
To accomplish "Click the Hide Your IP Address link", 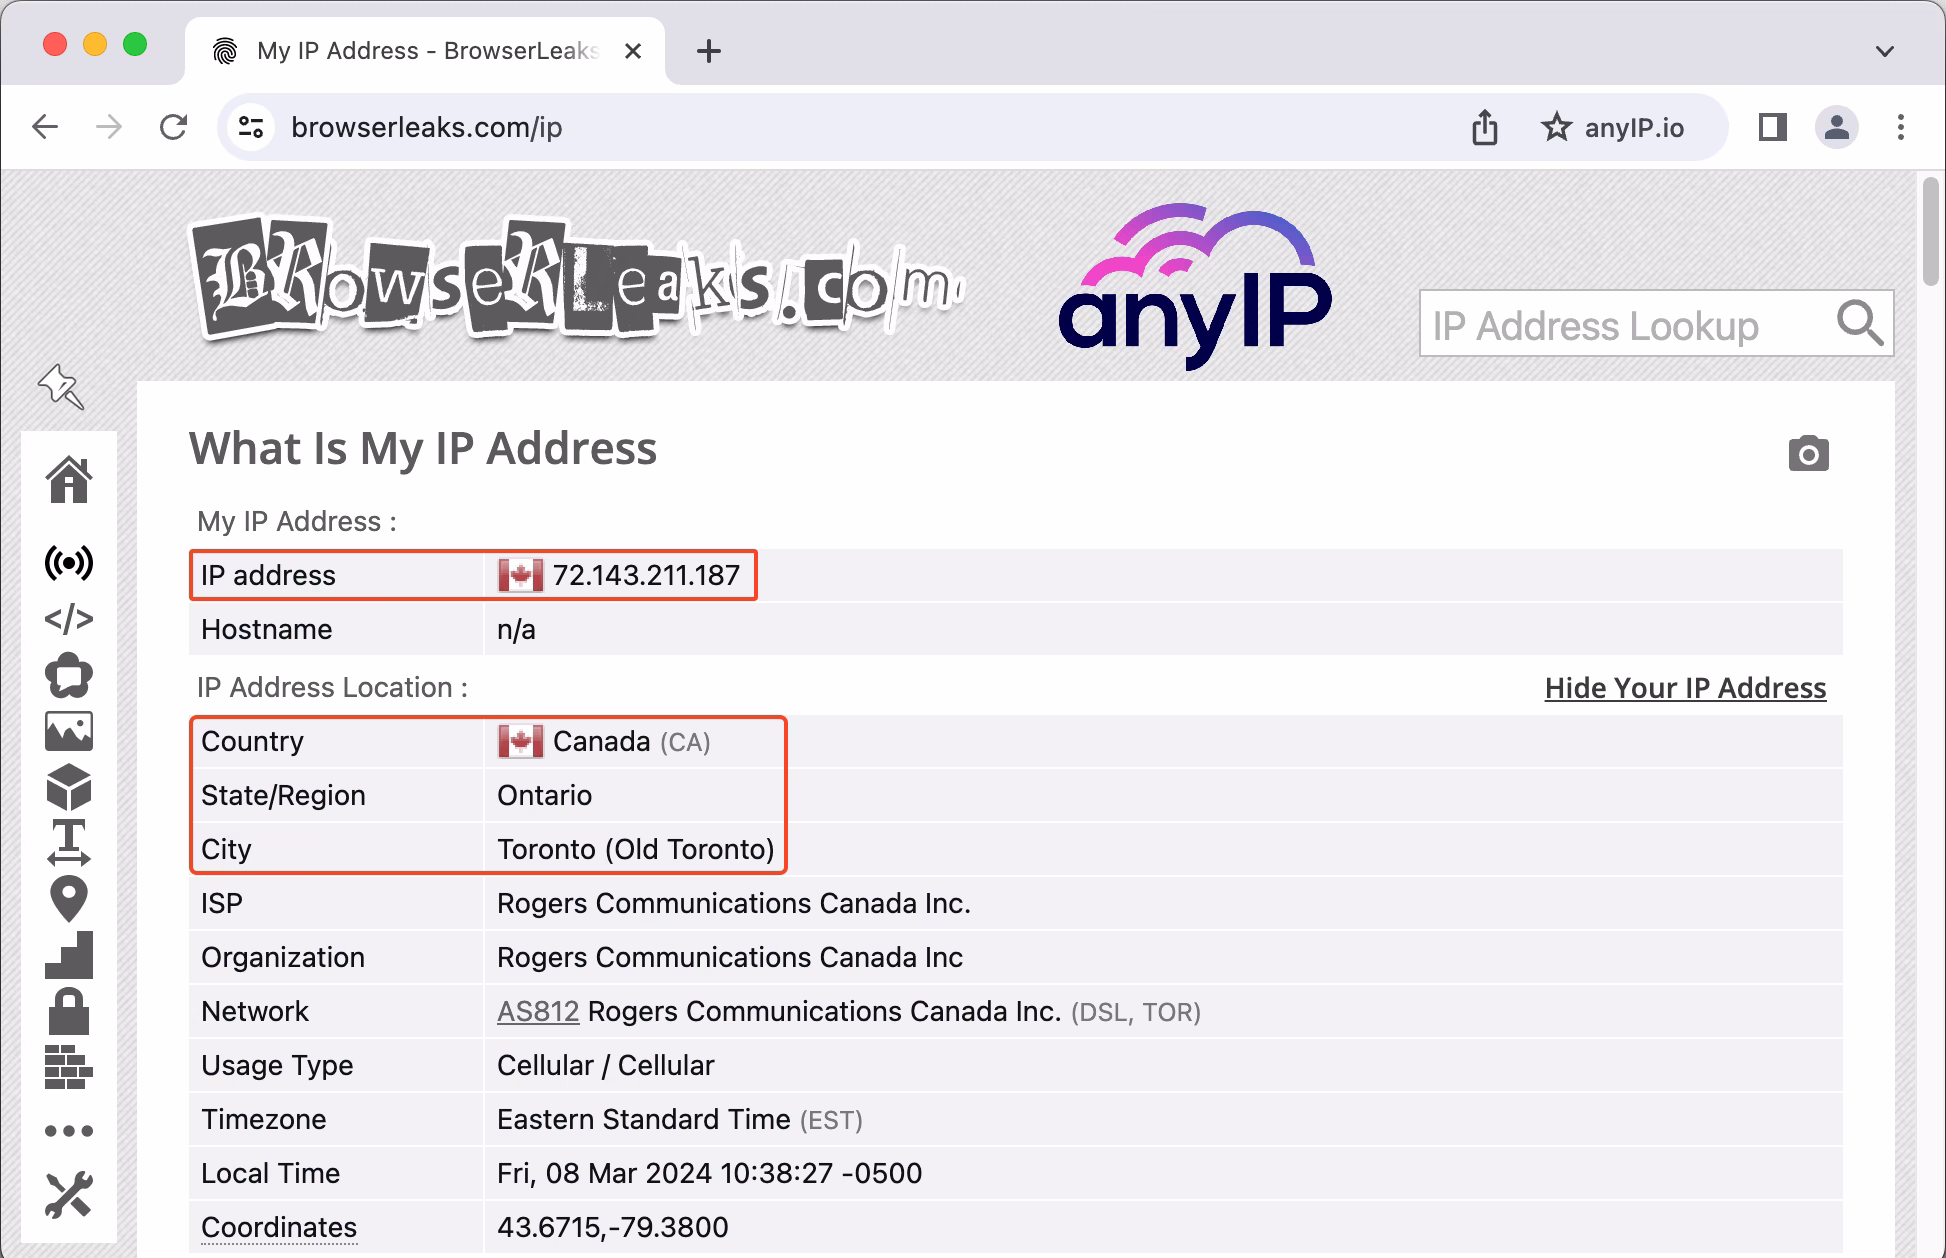I will click(1685, 688).
